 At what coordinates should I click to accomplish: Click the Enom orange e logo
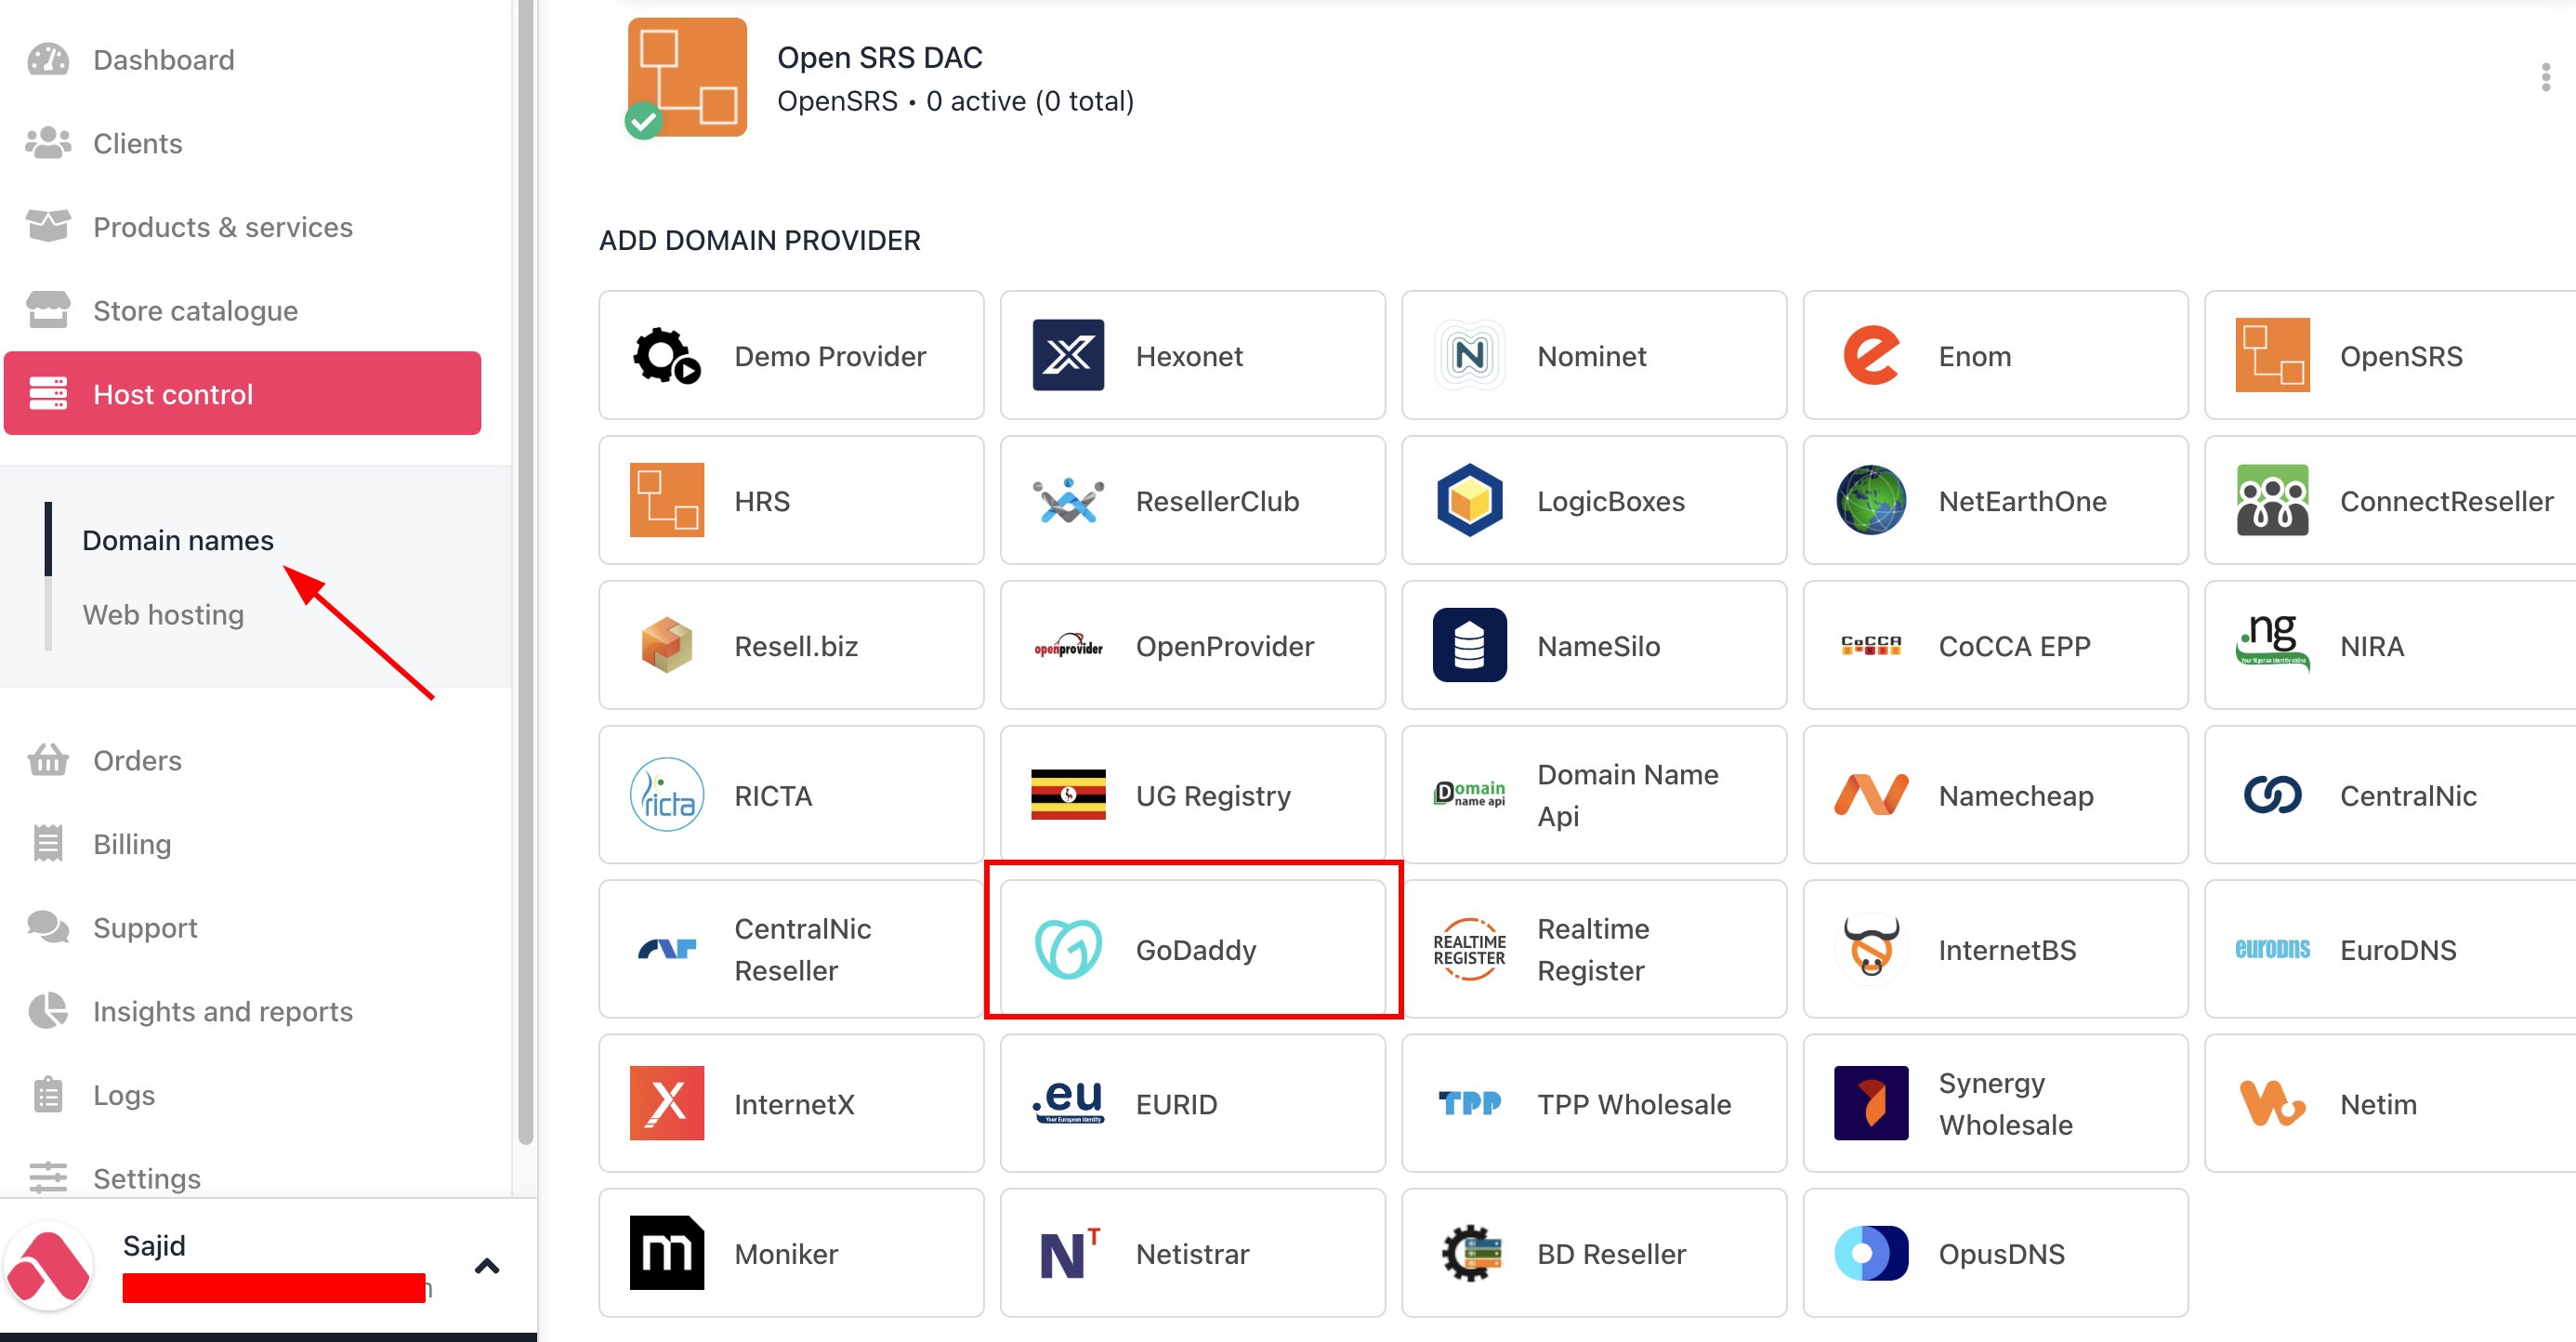click(x=1871, y=356)
